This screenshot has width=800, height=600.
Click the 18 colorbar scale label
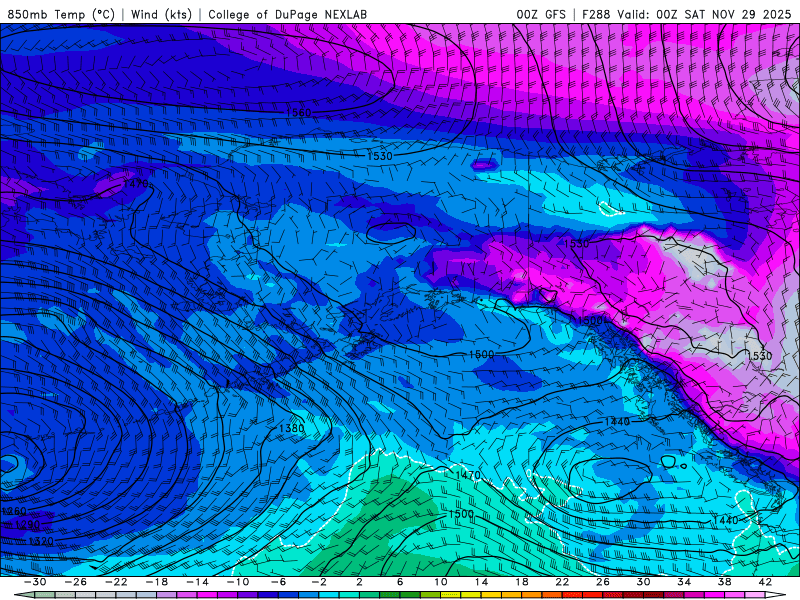[x=521, y=582]
